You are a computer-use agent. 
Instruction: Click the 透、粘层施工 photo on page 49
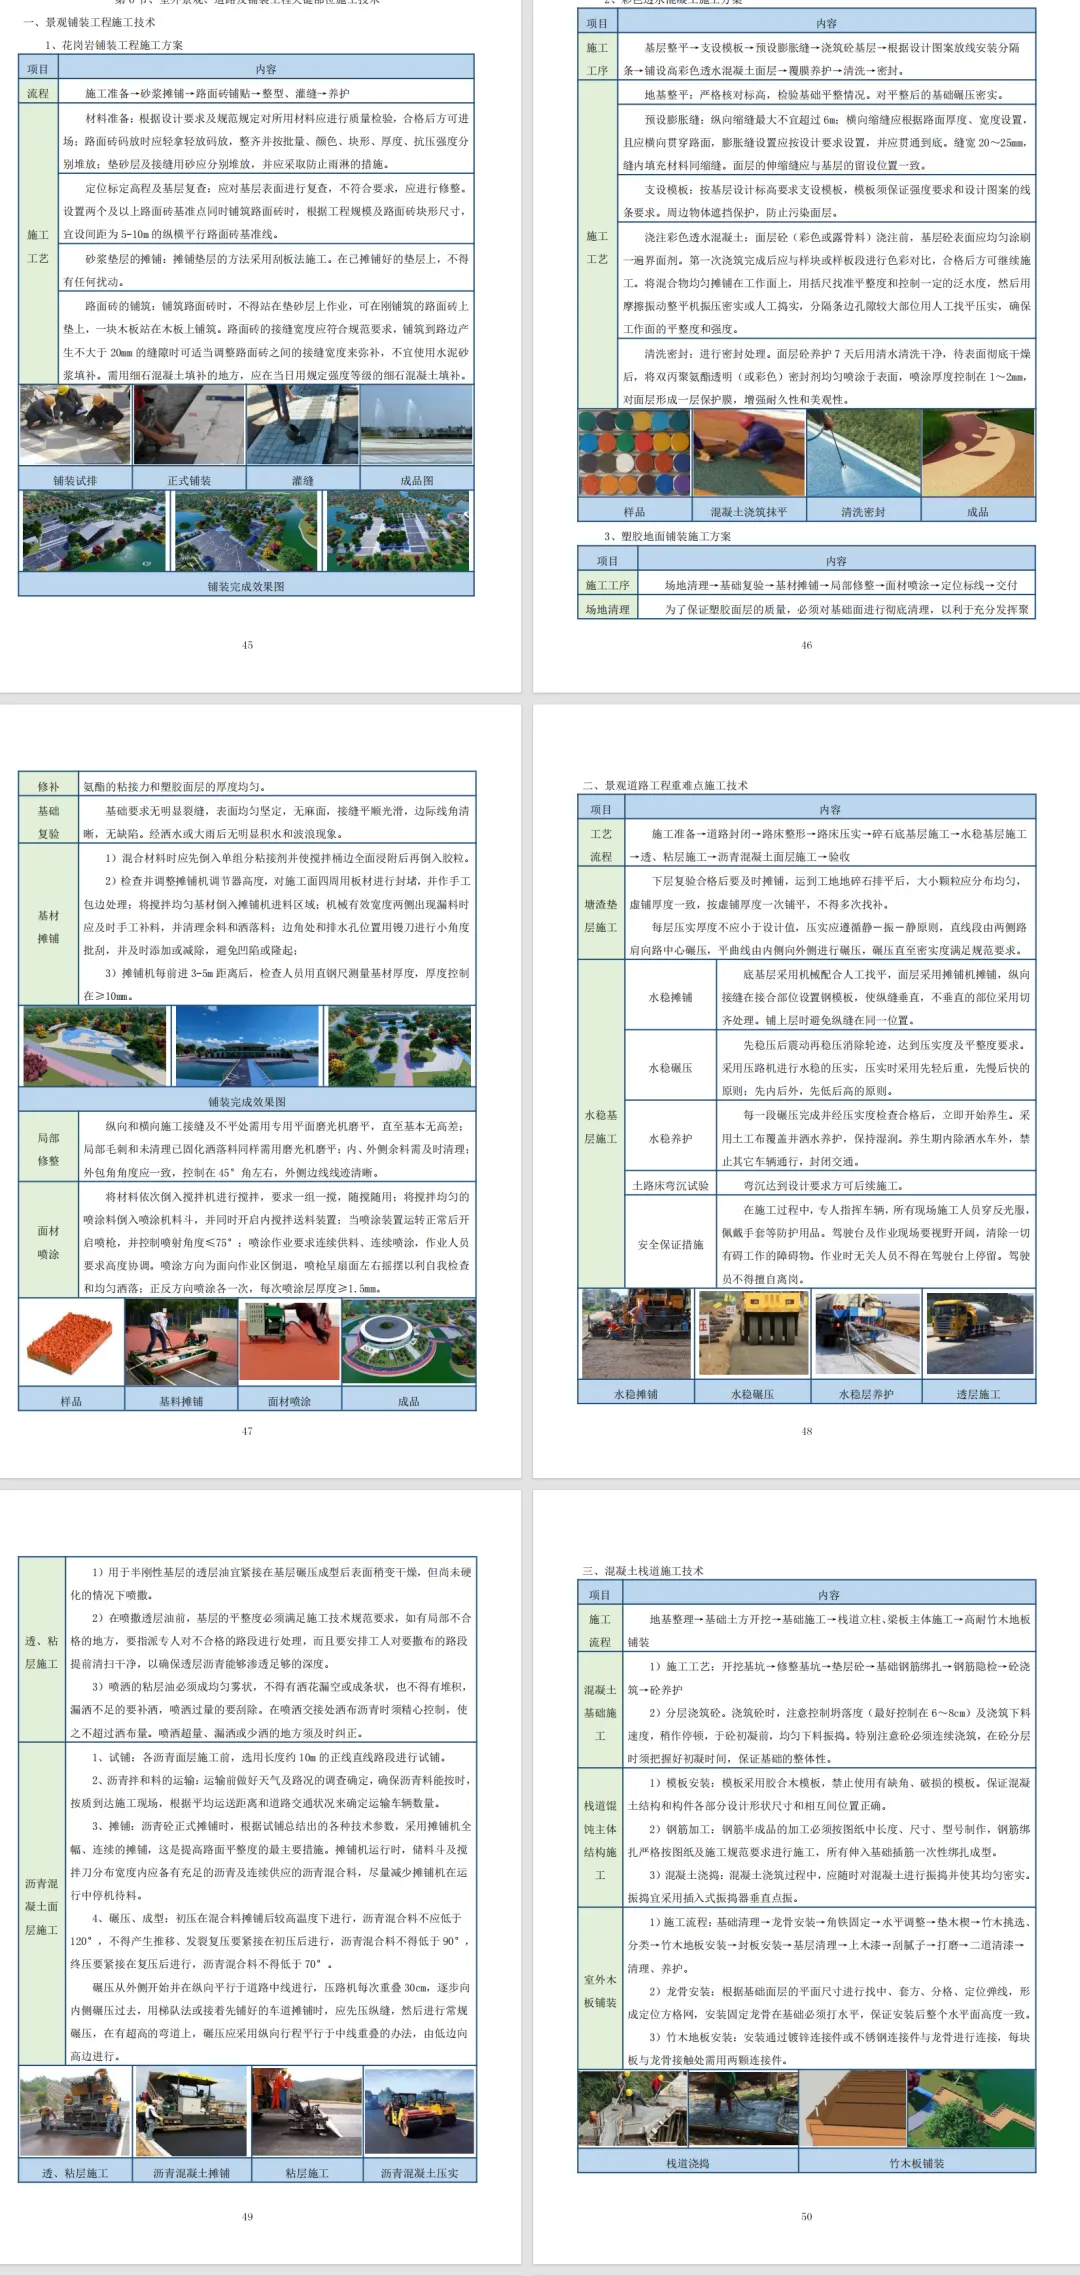pos(75,2111)
